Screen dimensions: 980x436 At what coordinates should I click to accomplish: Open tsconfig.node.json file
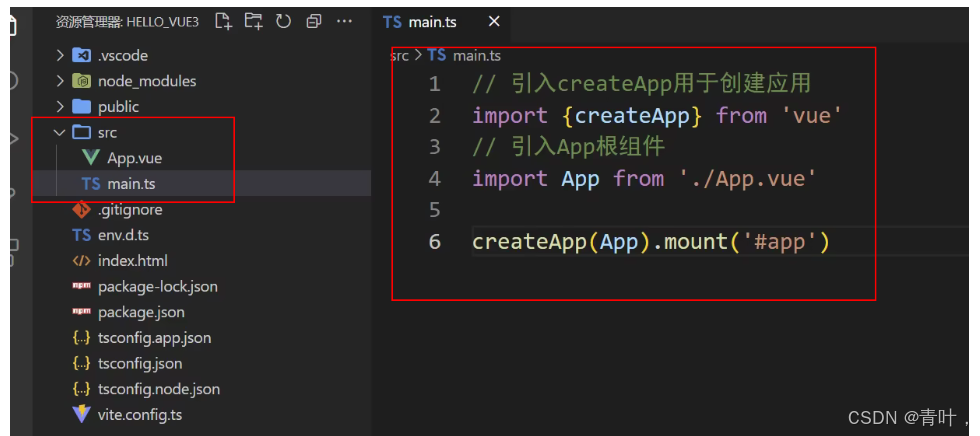tap(159, 389)
